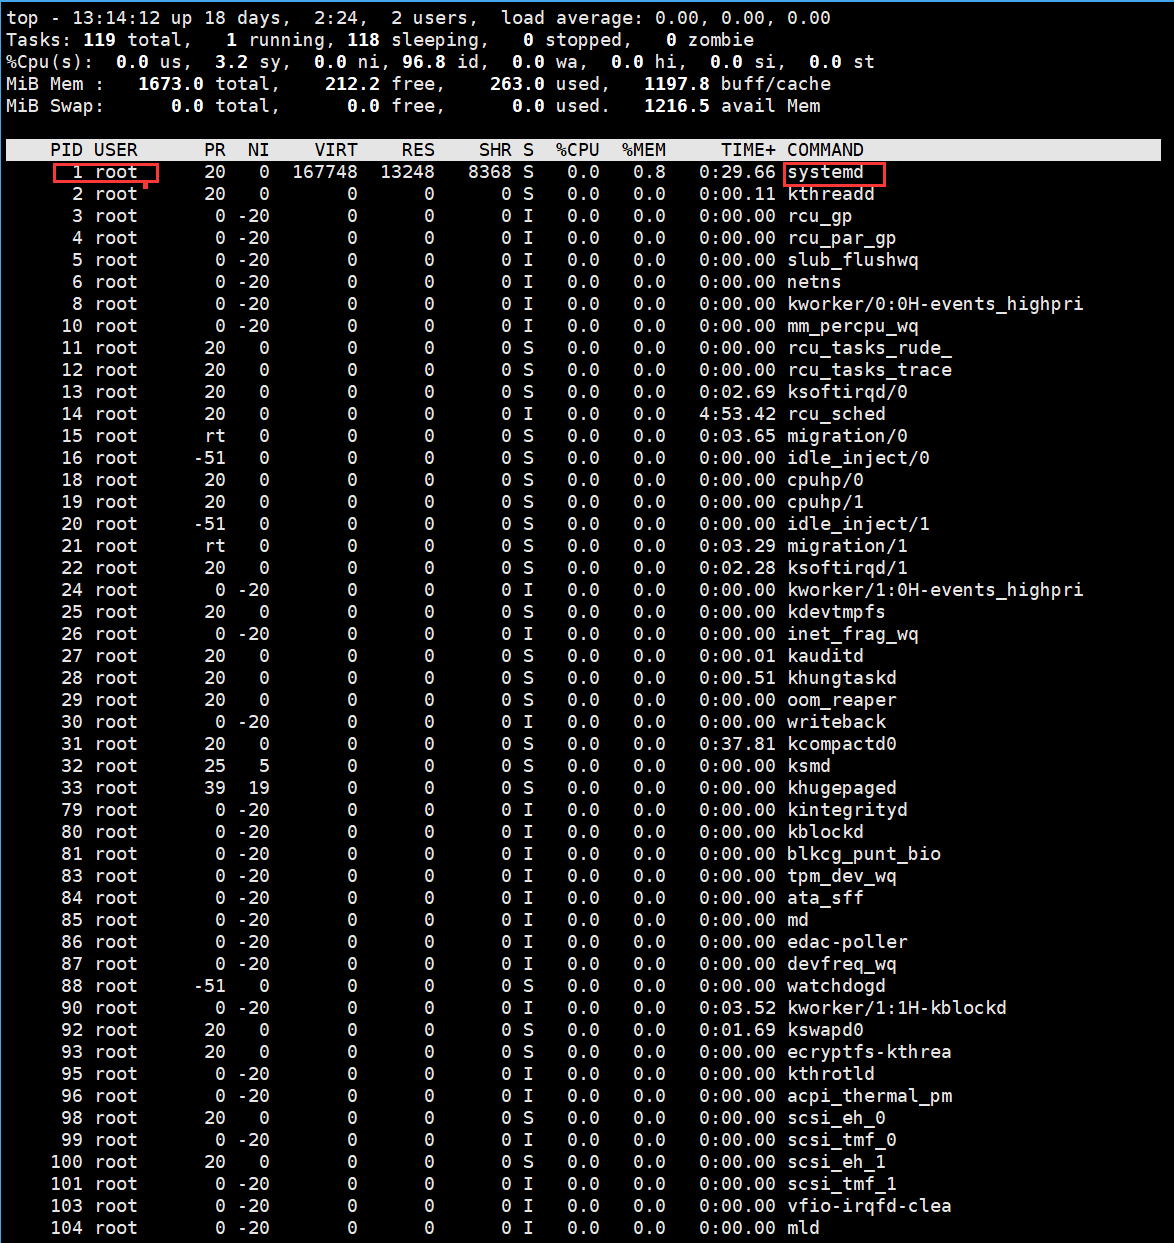Select the rcu_sched process name
This screenshot has height=1243, width=1174.
[x=836, y=414]
